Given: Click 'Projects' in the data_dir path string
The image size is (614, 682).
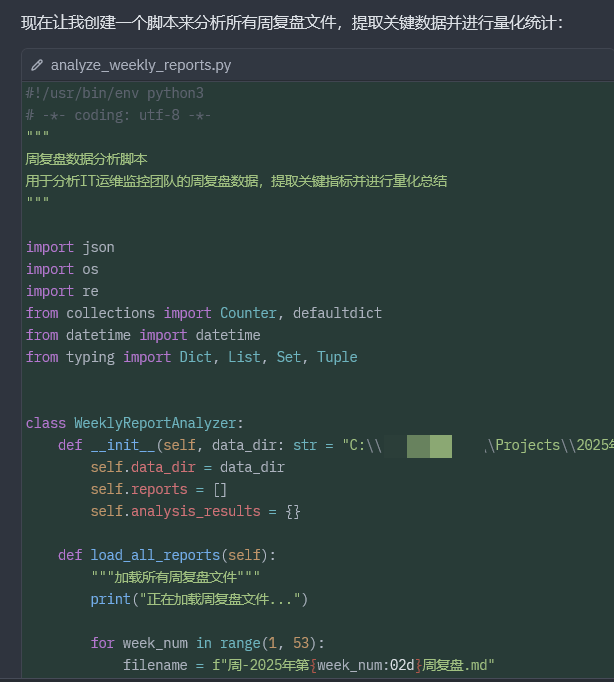Looking at the screenshot, I should pos(527,445).
